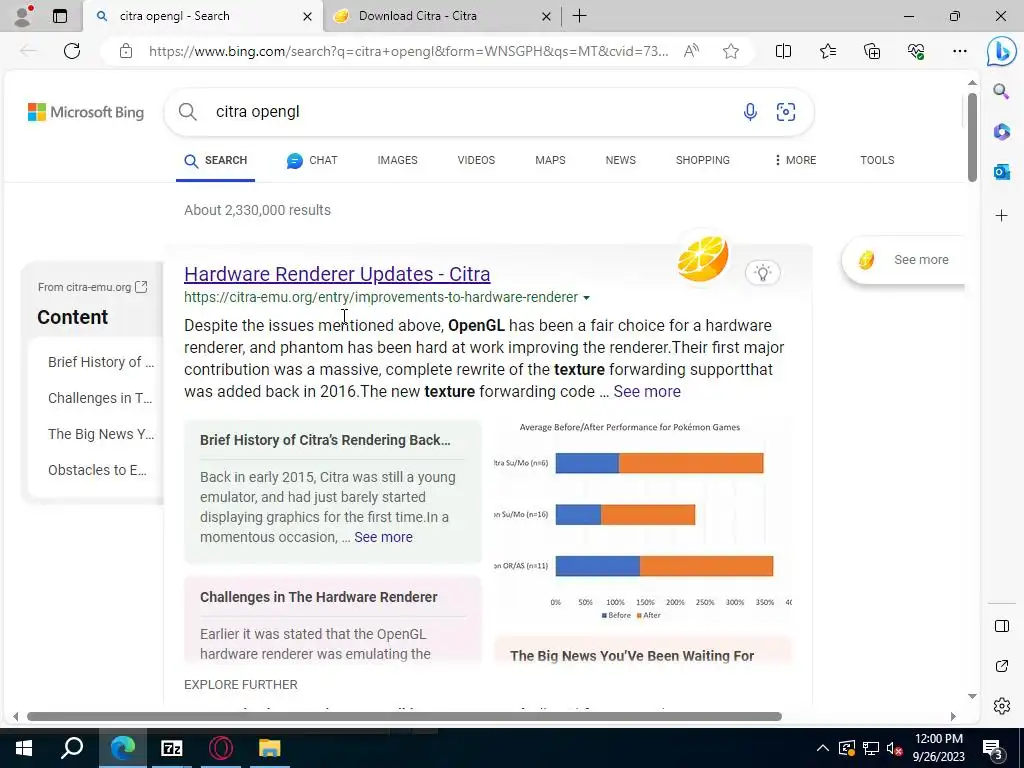Click the Microsoft Bing logo

pyautogui.click(x=86, y=112)
